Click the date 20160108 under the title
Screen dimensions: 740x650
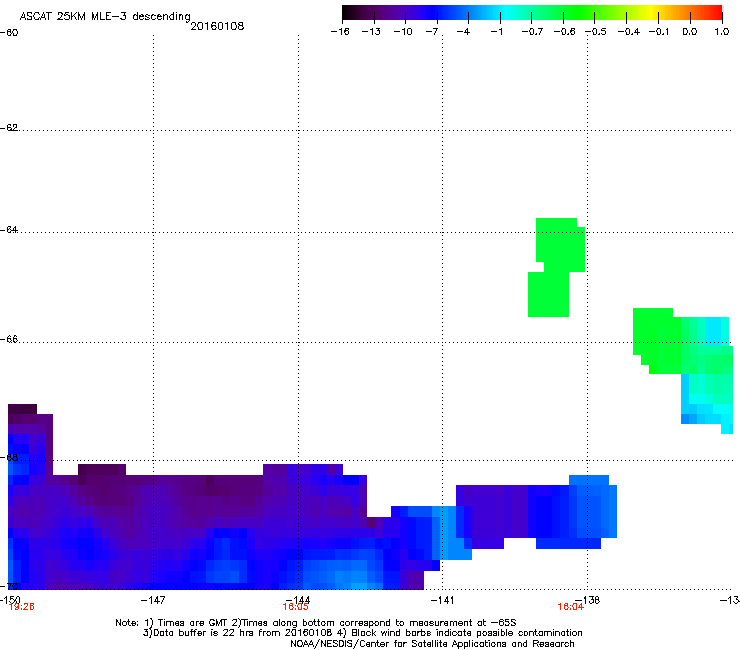point(217,26)
